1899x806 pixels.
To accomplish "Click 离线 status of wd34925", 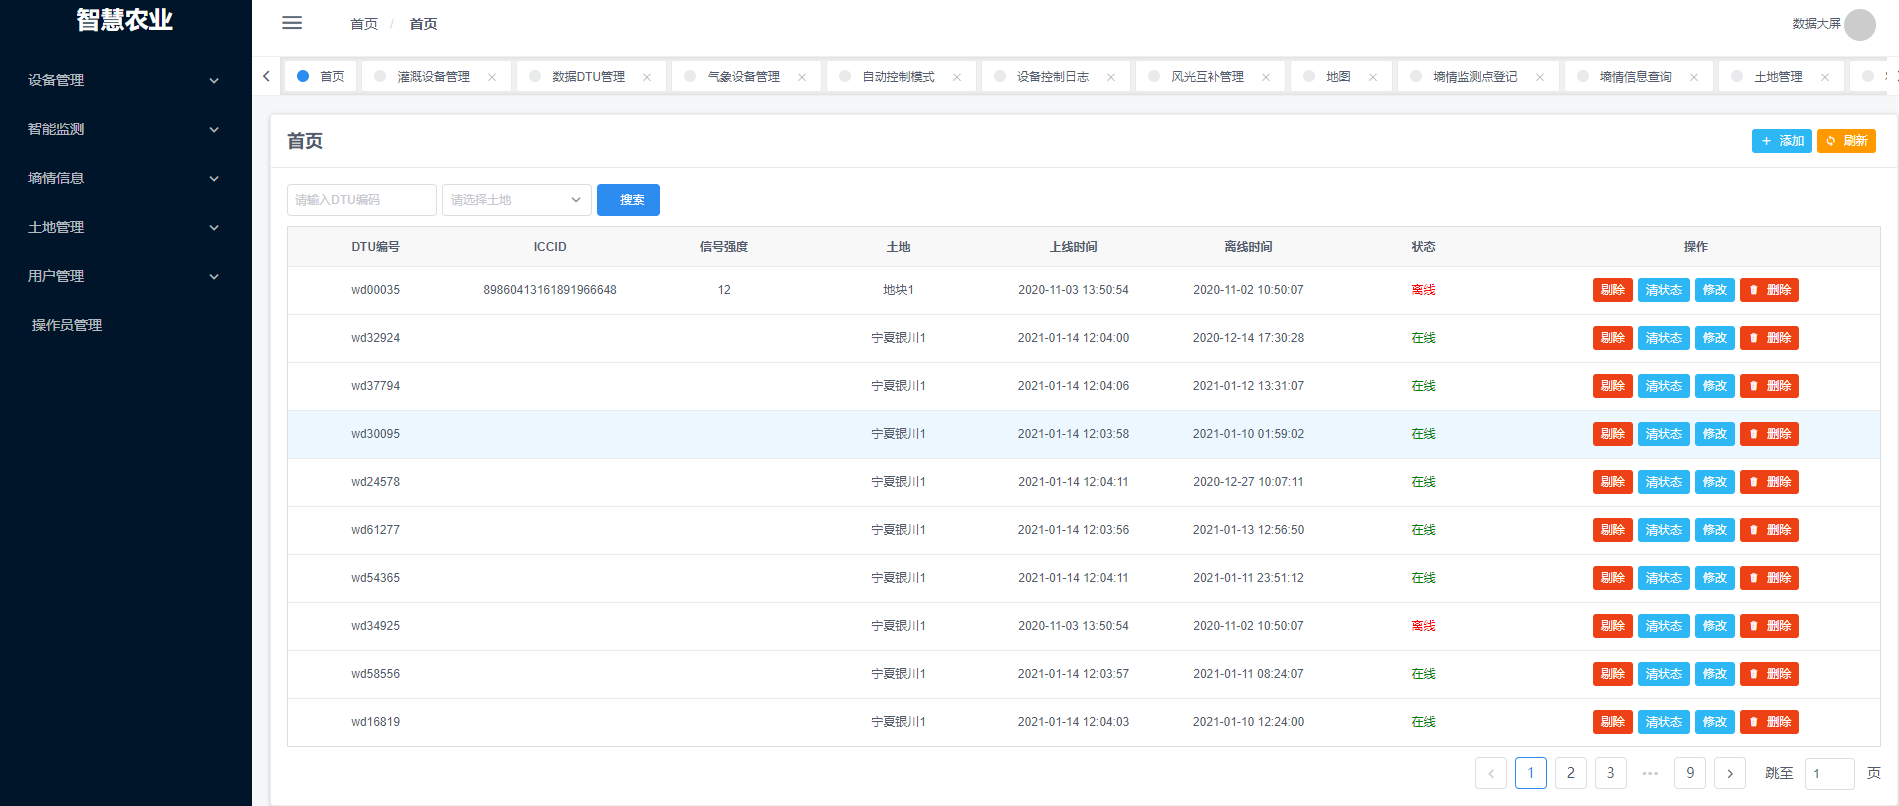I will [x=1423, y=626].
